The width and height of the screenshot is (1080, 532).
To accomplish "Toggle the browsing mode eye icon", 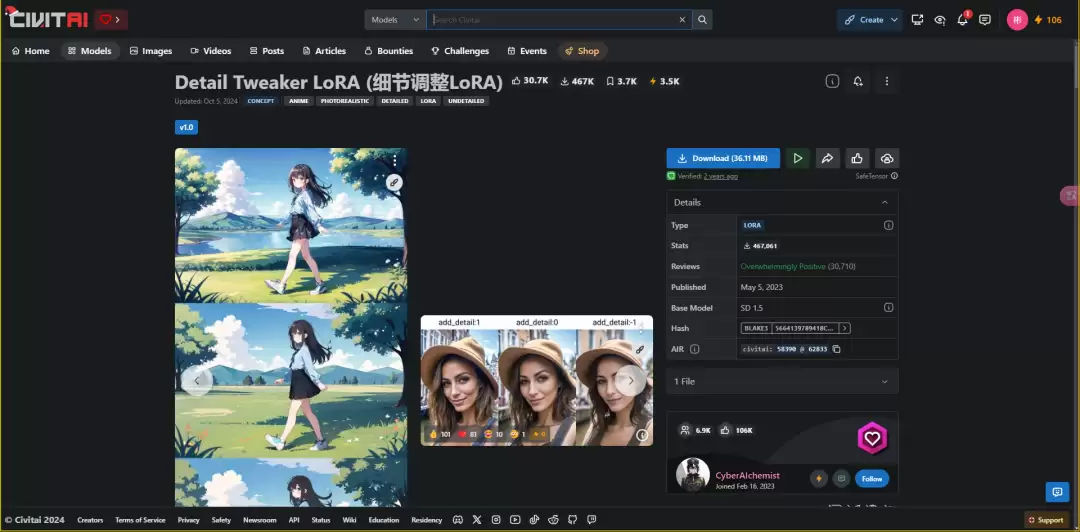I will (x=939, y=19).
